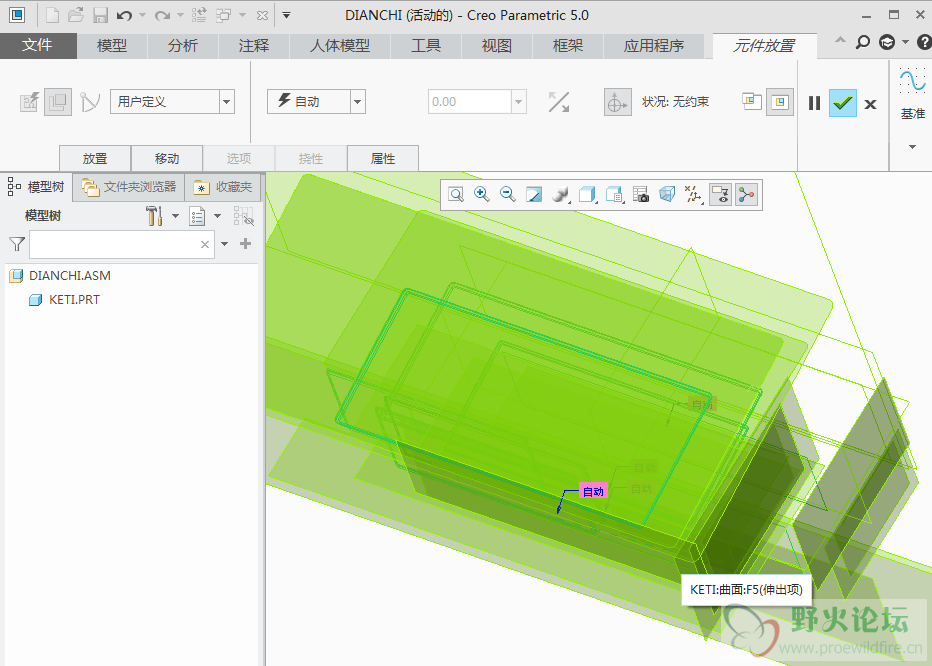The image size is (932, 666).
Task: Open the display style shaded icon
Action: tap(560, 194)
